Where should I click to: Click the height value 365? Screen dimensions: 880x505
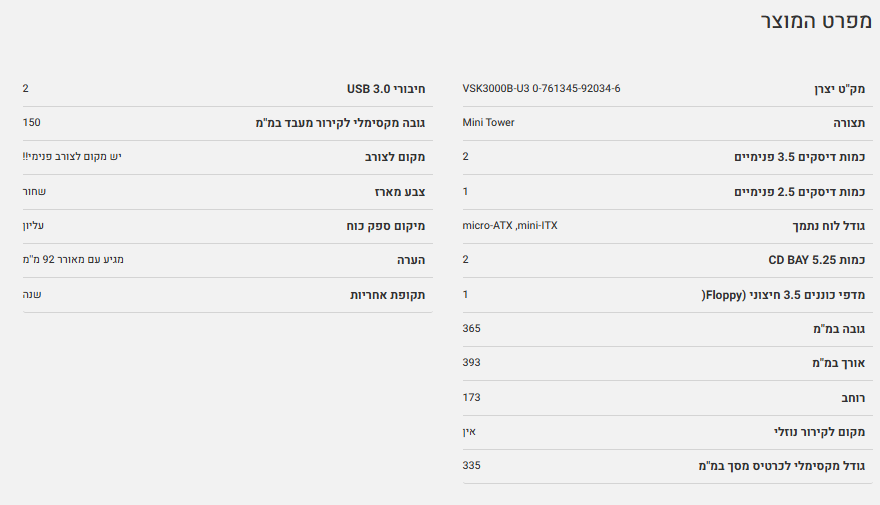pos(472,328)
